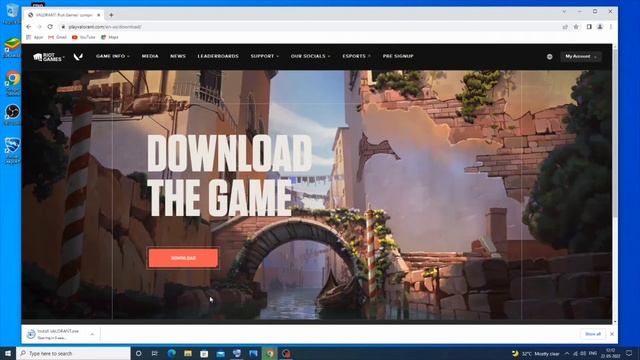Show hidden system tray icons

pyautogui.click(x=567, y=353)
